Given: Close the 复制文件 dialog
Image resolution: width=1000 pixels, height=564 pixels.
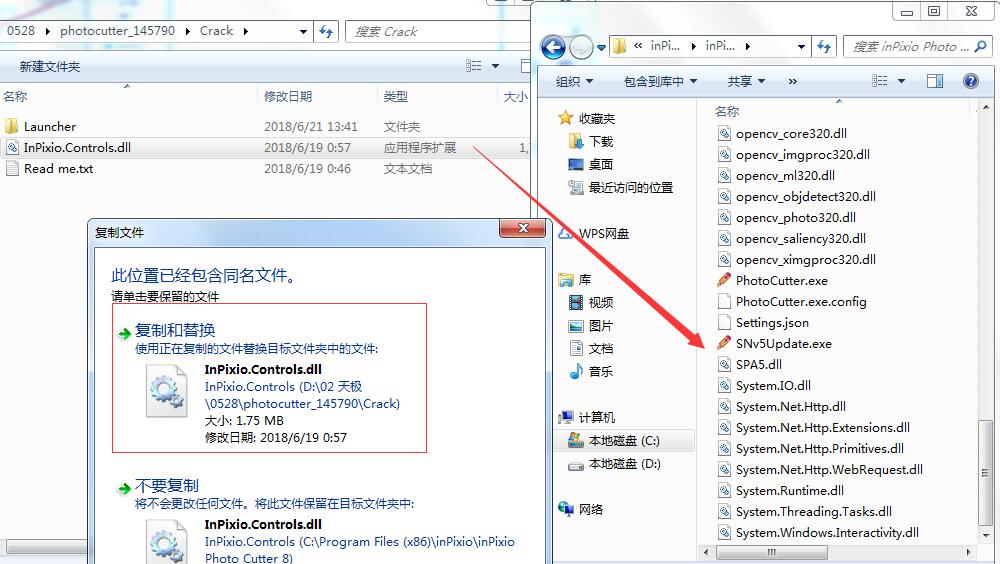Looking at the screenshot, I should pos(523,228).
